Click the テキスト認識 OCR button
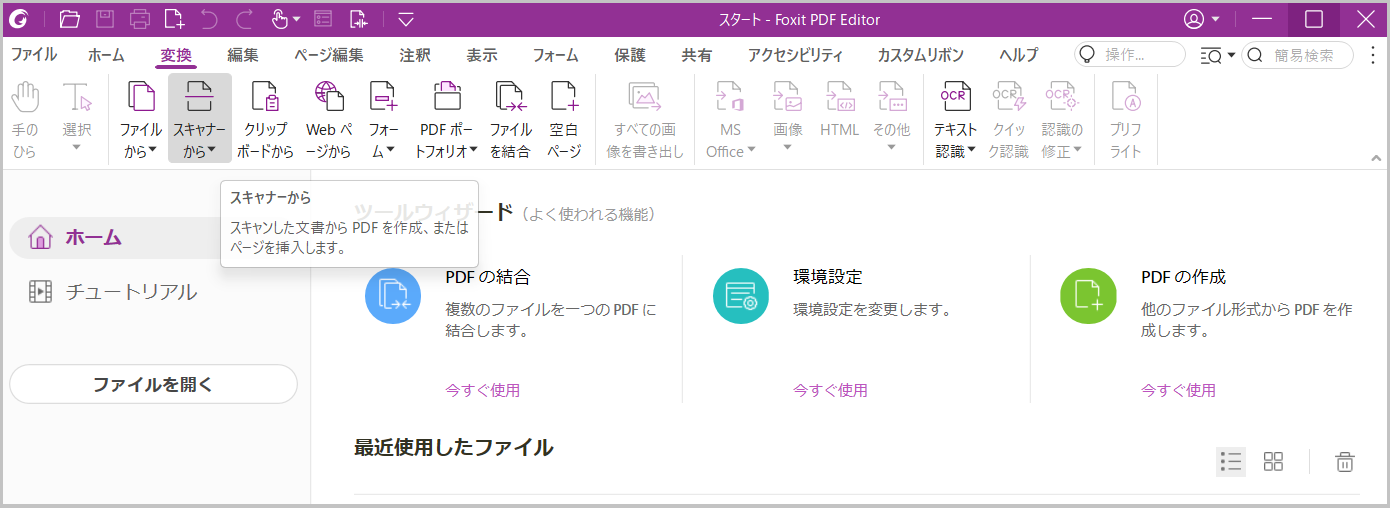 tap(956, 120)
